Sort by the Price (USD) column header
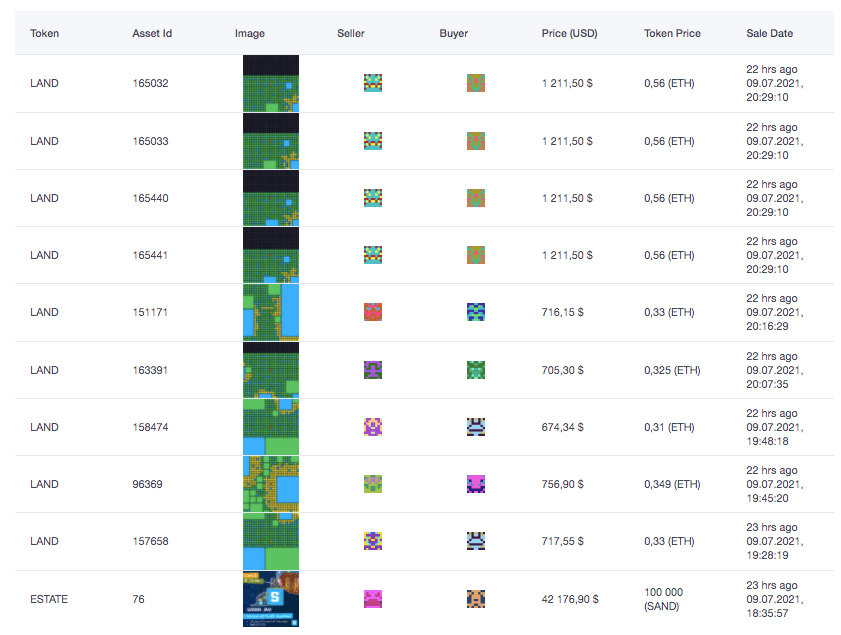Viewport: 841px width, 635px height. 569,33
